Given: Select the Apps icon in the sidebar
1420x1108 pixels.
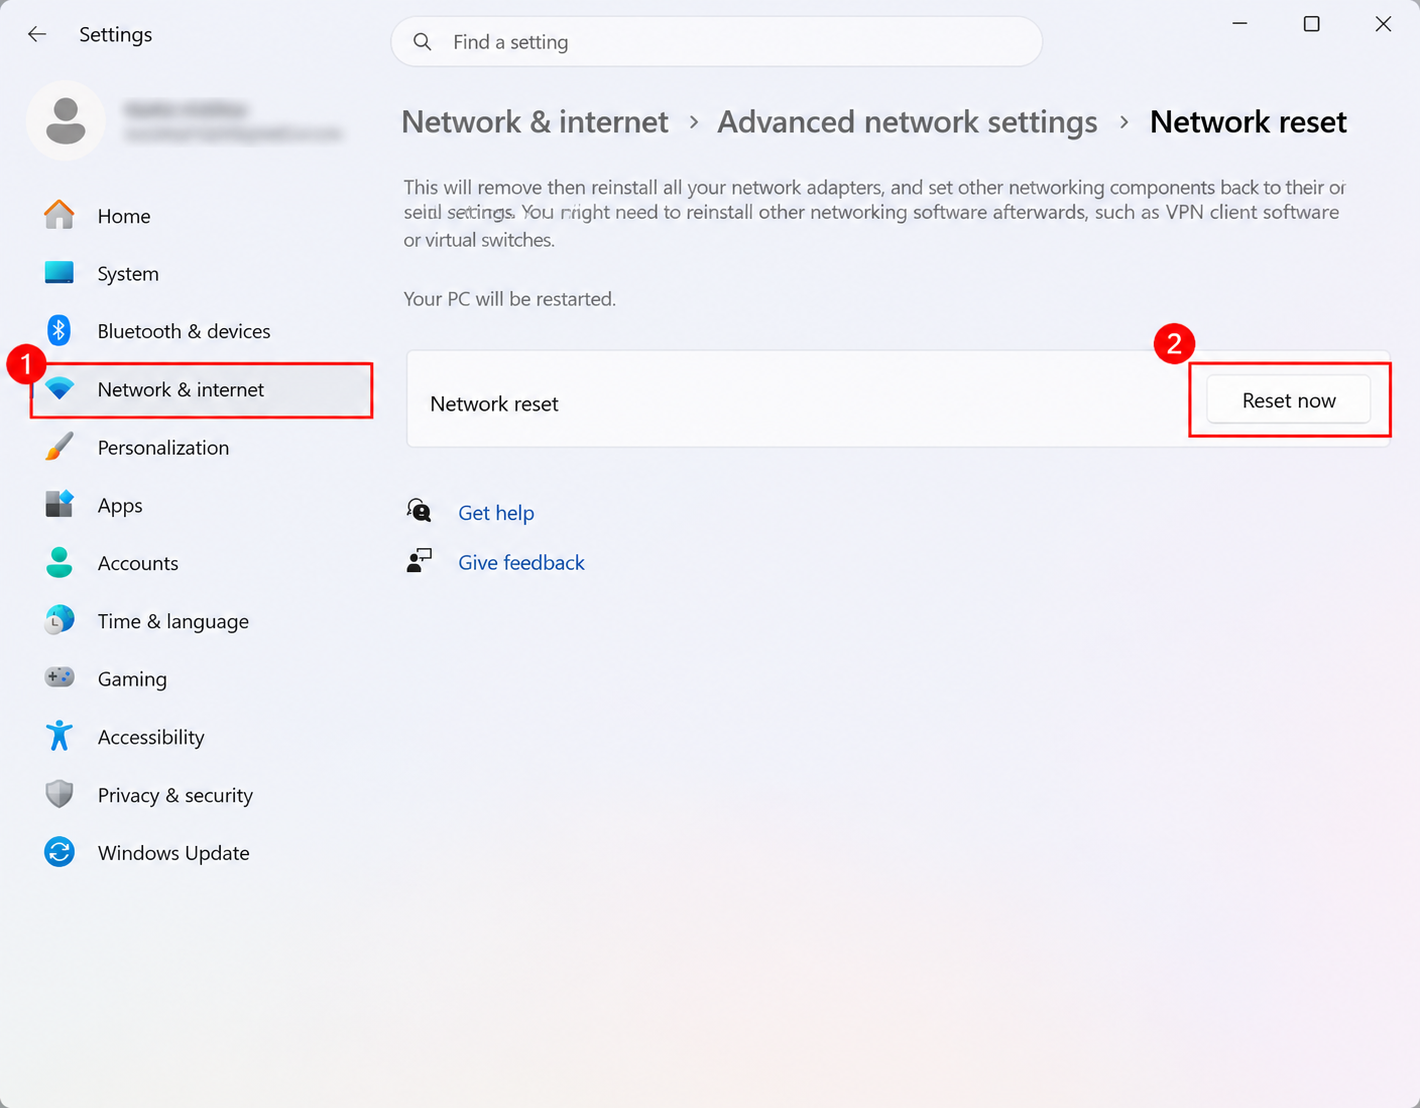Looking at the screenshot, I should click(x=59, y=504).
